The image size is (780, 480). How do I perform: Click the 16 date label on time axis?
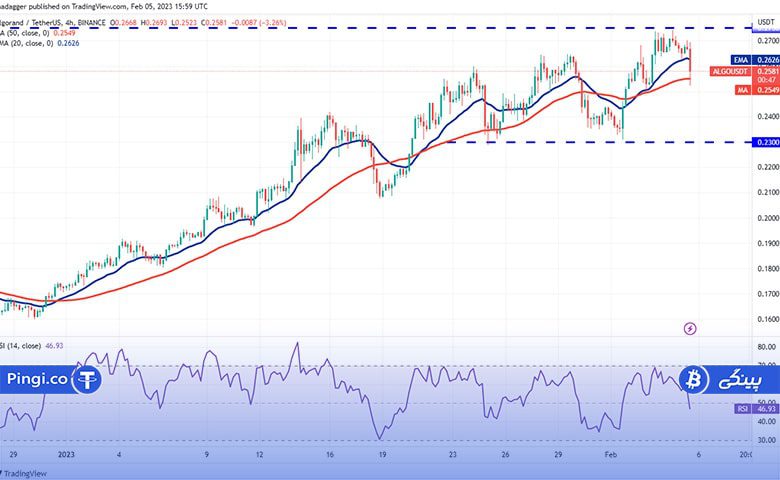coord(330,455)
